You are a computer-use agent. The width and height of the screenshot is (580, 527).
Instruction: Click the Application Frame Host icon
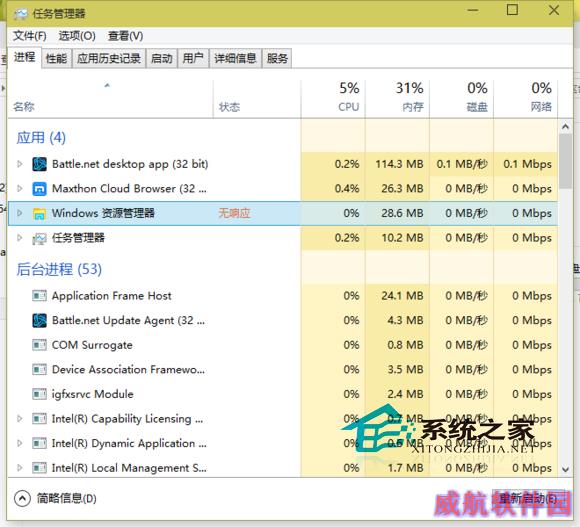40,296
